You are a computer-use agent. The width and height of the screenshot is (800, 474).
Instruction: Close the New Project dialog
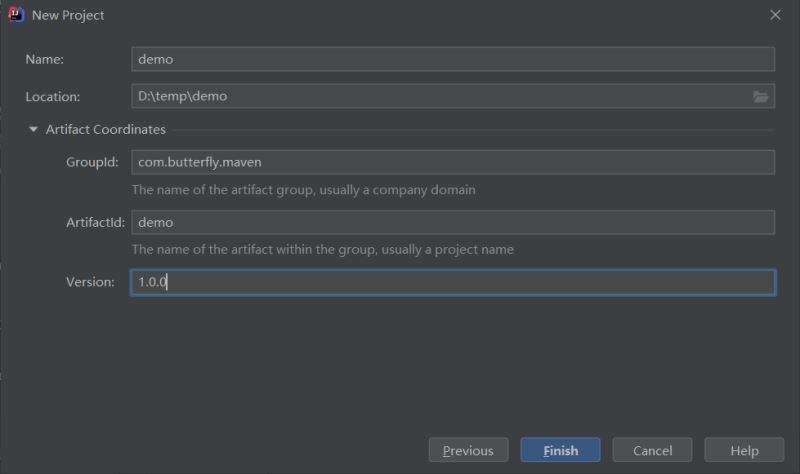775,15
